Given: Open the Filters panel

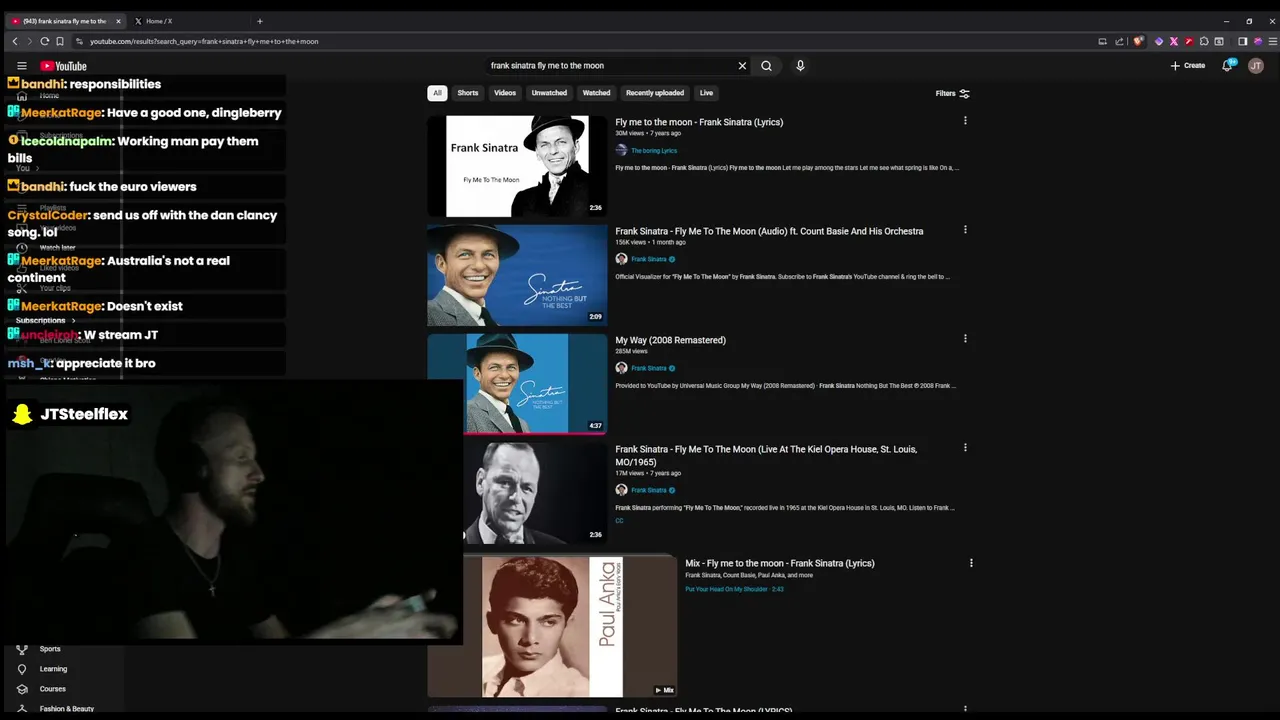Looking at the screenshot, I should pyautogui.click(x=952, y=93).
